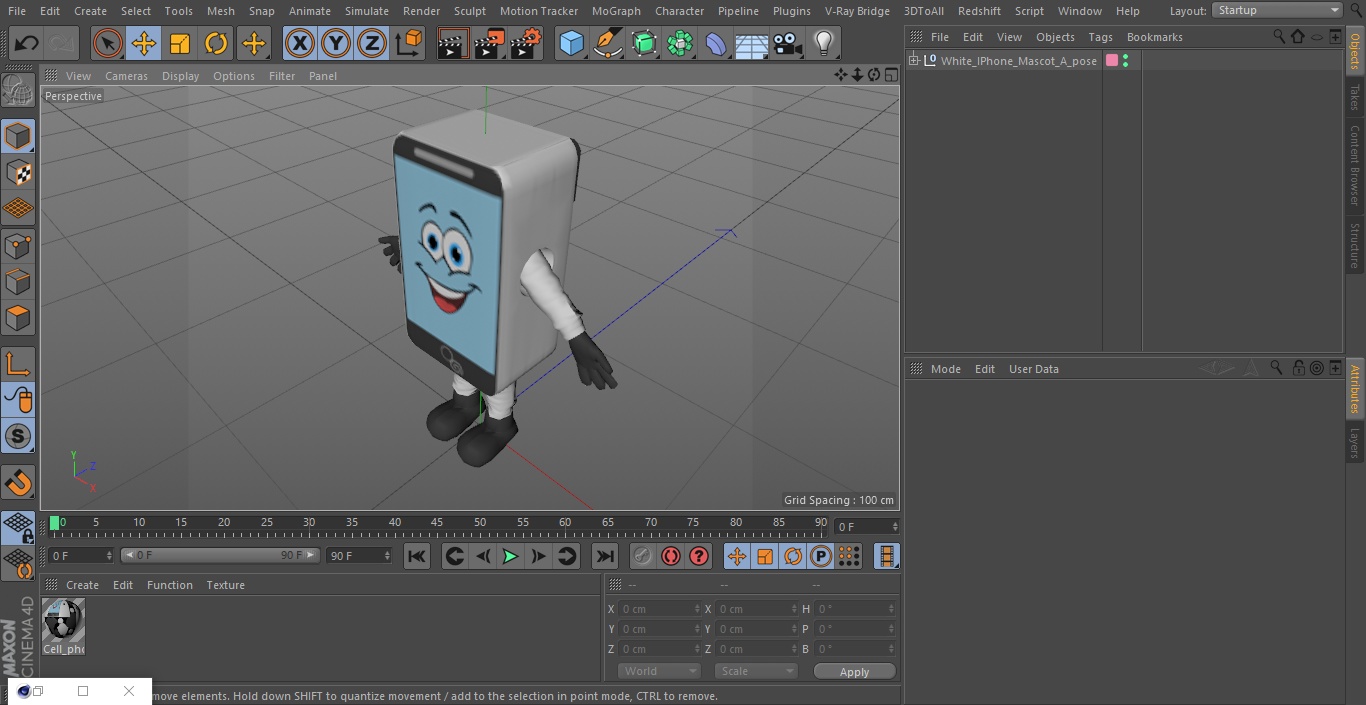This screenshot has height=705, width=1366.
Task: Toggle Rotation keyframe recording
Action: pos(793,556)
